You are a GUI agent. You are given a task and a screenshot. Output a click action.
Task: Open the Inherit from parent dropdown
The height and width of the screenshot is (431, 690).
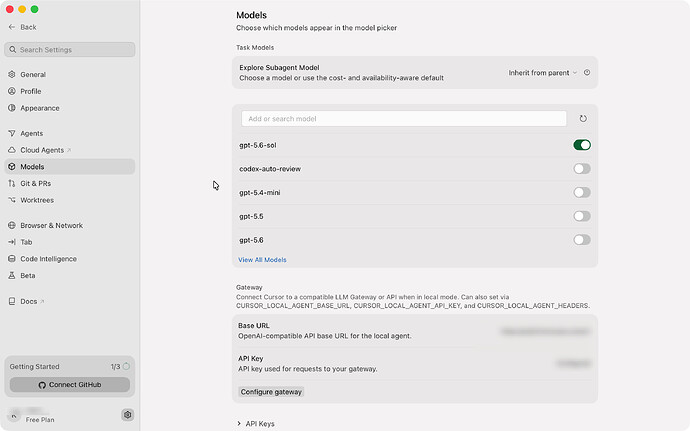(543, 73)
